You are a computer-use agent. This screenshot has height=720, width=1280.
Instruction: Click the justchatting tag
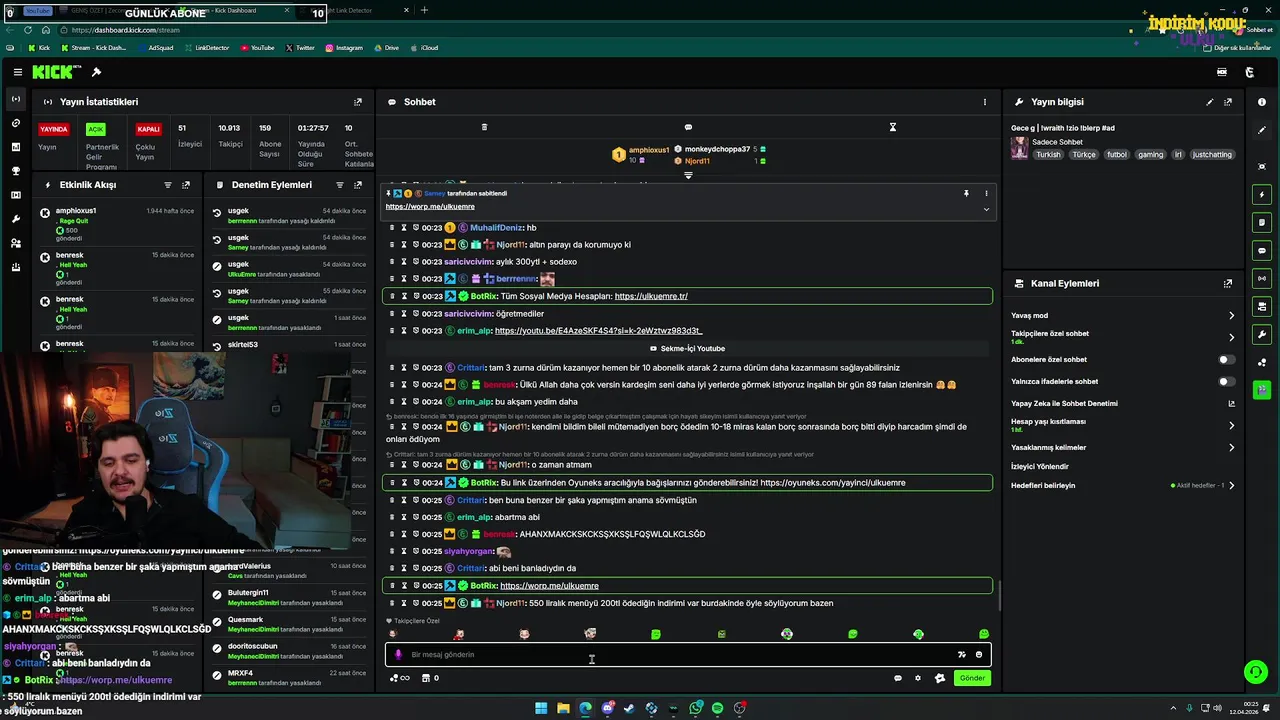tap(1213, 155)
